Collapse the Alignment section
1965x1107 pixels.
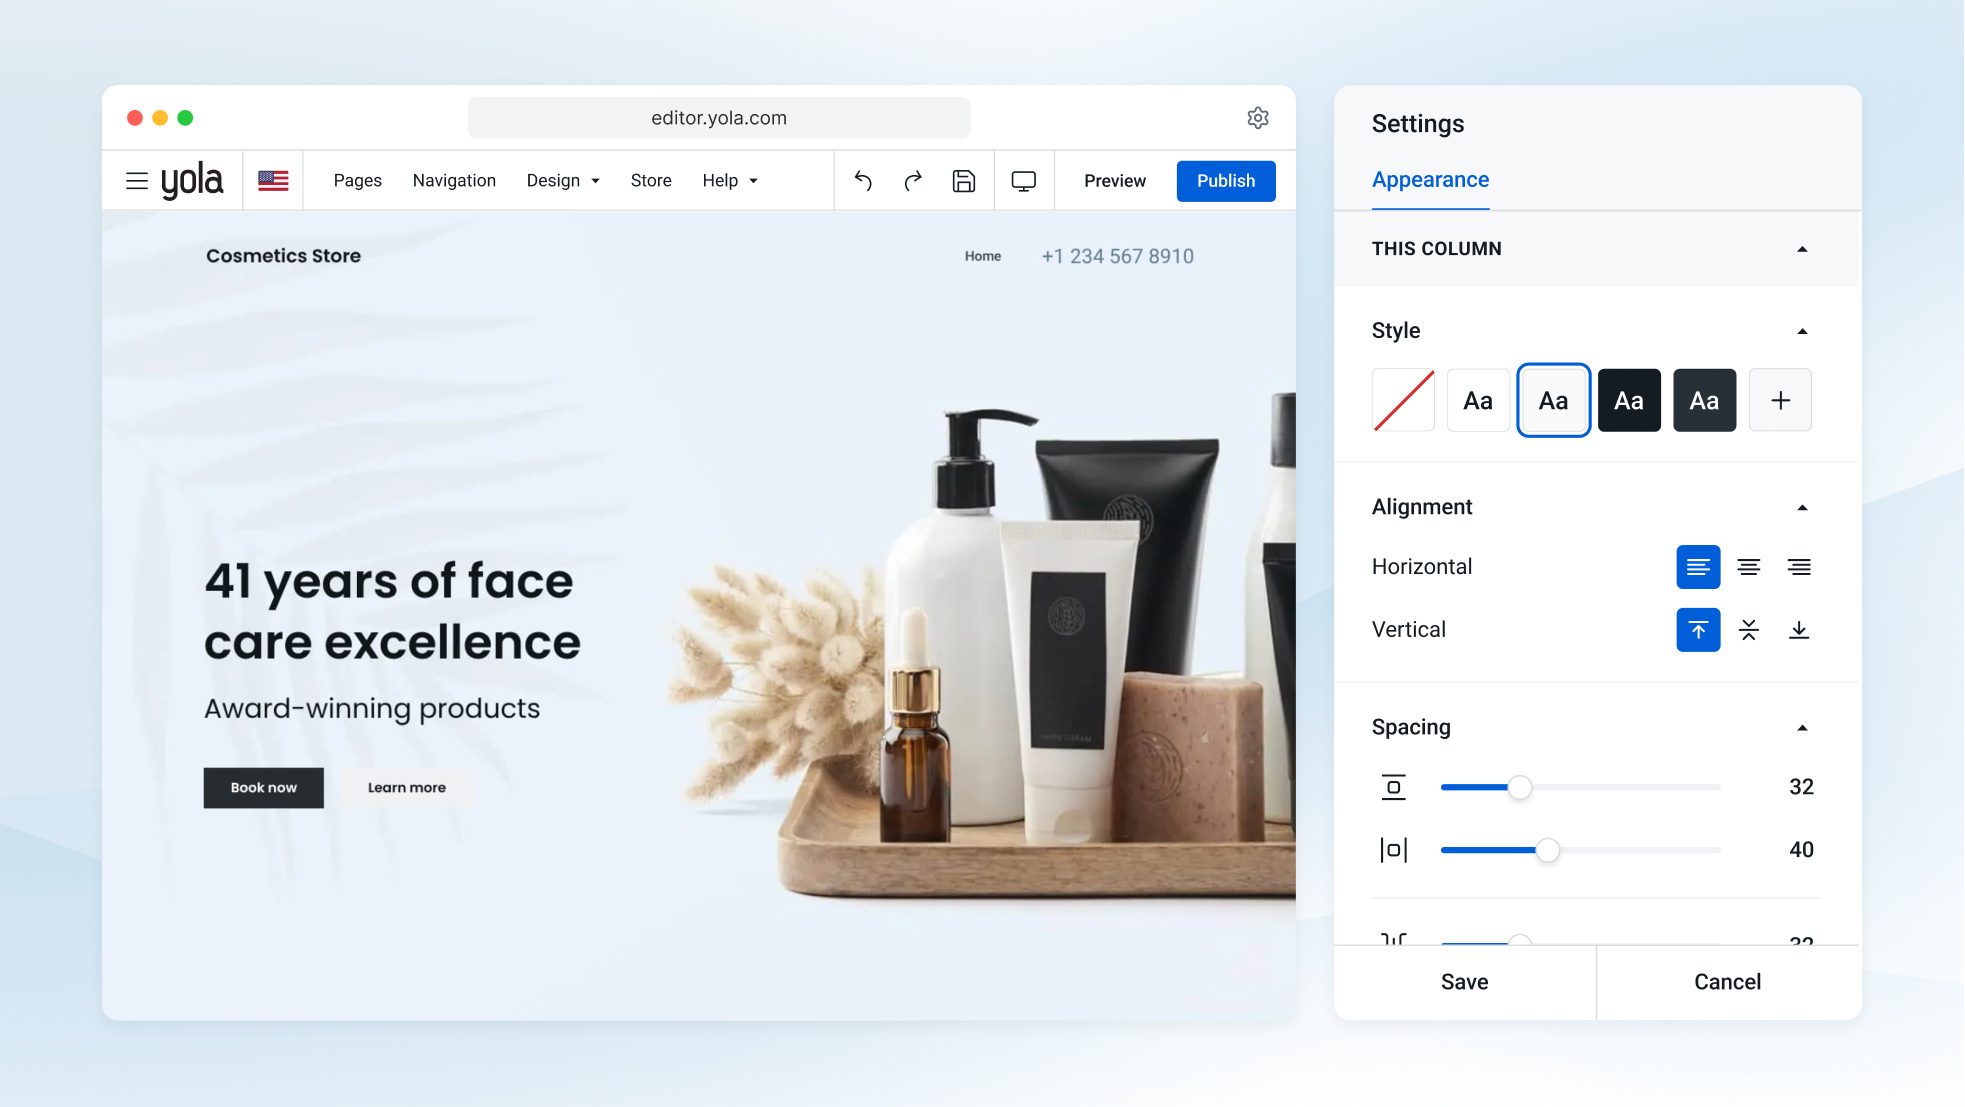click(1802, 508)
